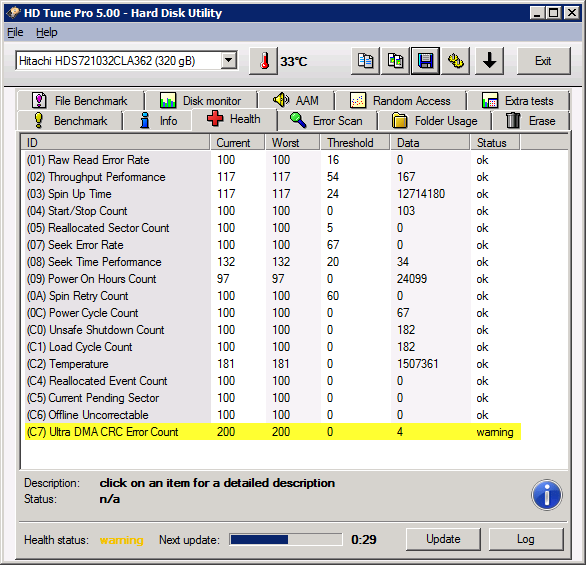Click the Log button

(526, 539)
